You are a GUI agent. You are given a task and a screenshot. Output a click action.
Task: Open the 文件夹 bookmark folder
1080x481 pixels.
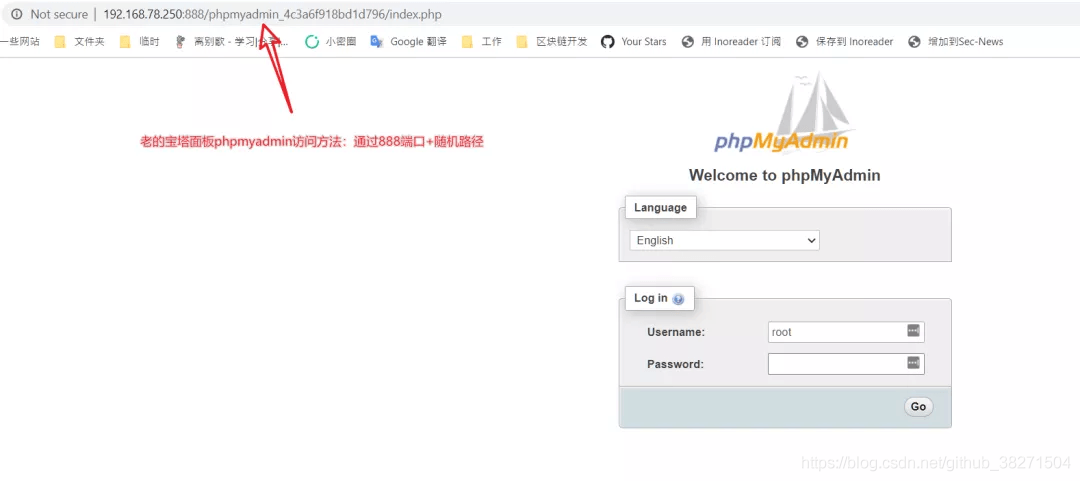(x=79, y=41)
